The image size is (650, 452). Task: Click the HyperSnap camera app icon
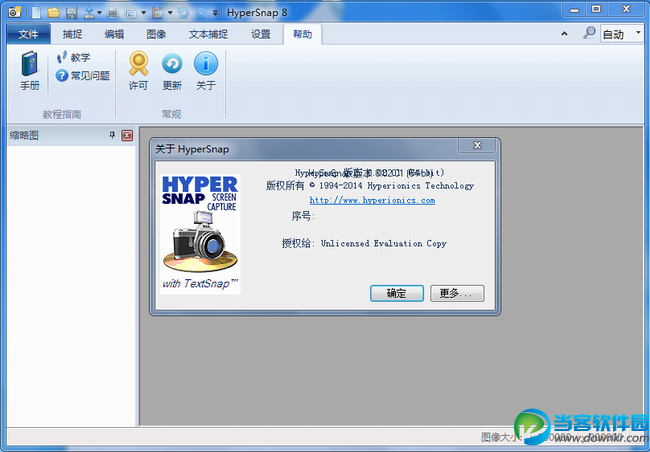point(15,12)
